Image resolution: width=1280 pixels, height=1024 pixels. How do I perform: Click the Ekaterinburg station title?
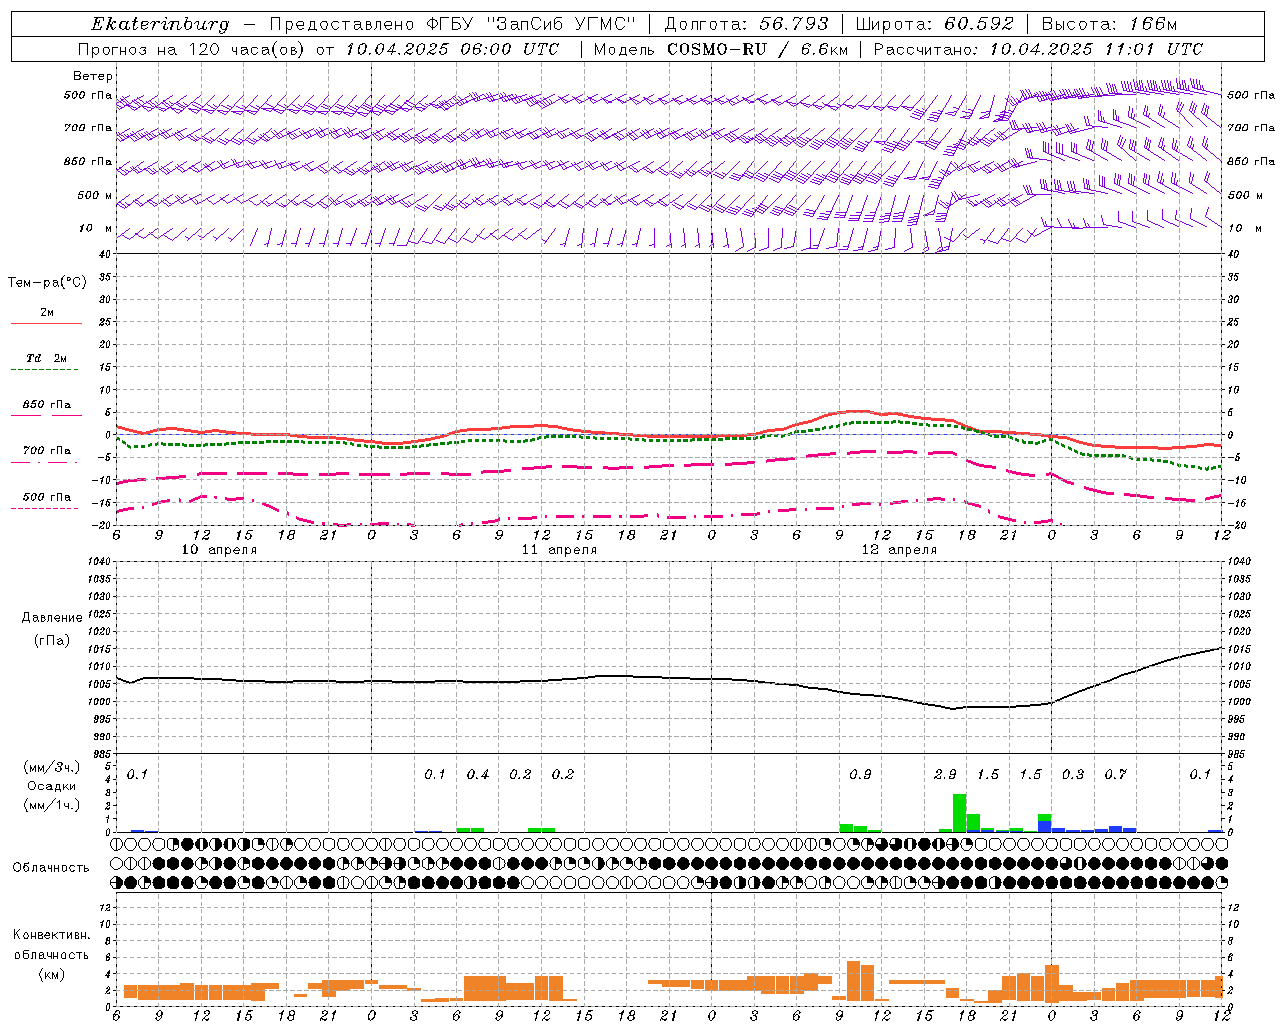coord(160,24)
